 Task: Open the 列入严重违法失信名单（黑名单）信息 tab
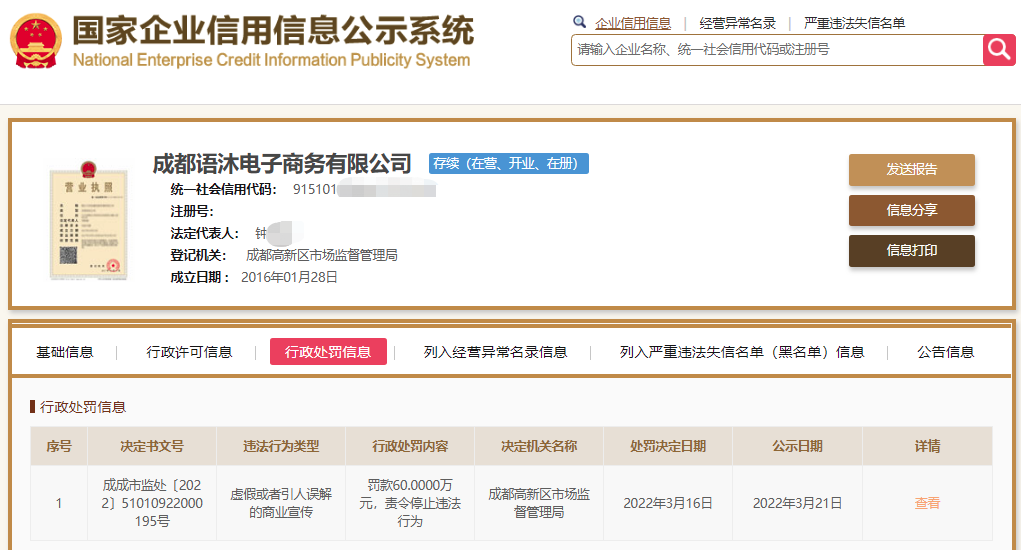[x=741, y=352]
